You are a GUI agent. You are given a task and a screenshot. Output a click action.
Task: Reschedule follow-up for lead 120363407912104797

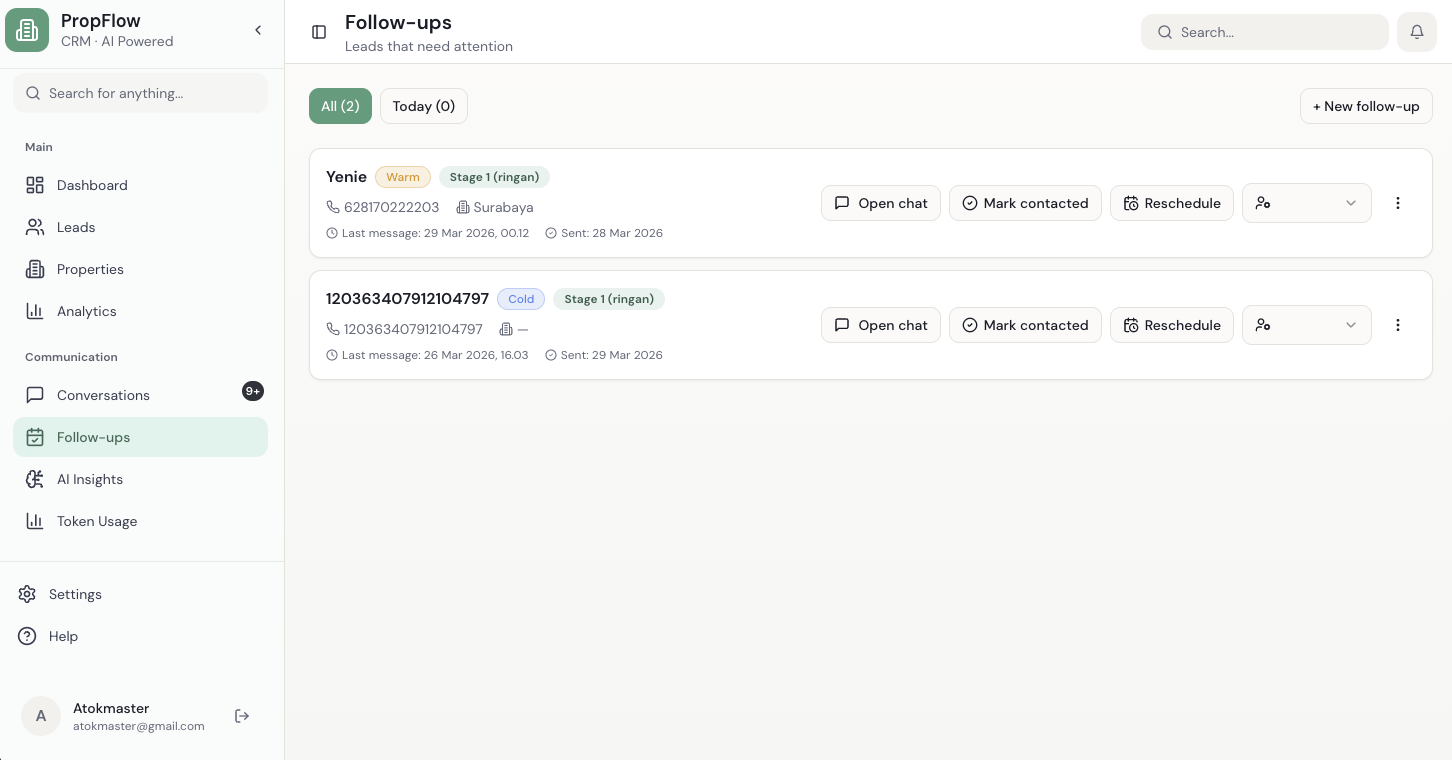[x=1172, y=325]
